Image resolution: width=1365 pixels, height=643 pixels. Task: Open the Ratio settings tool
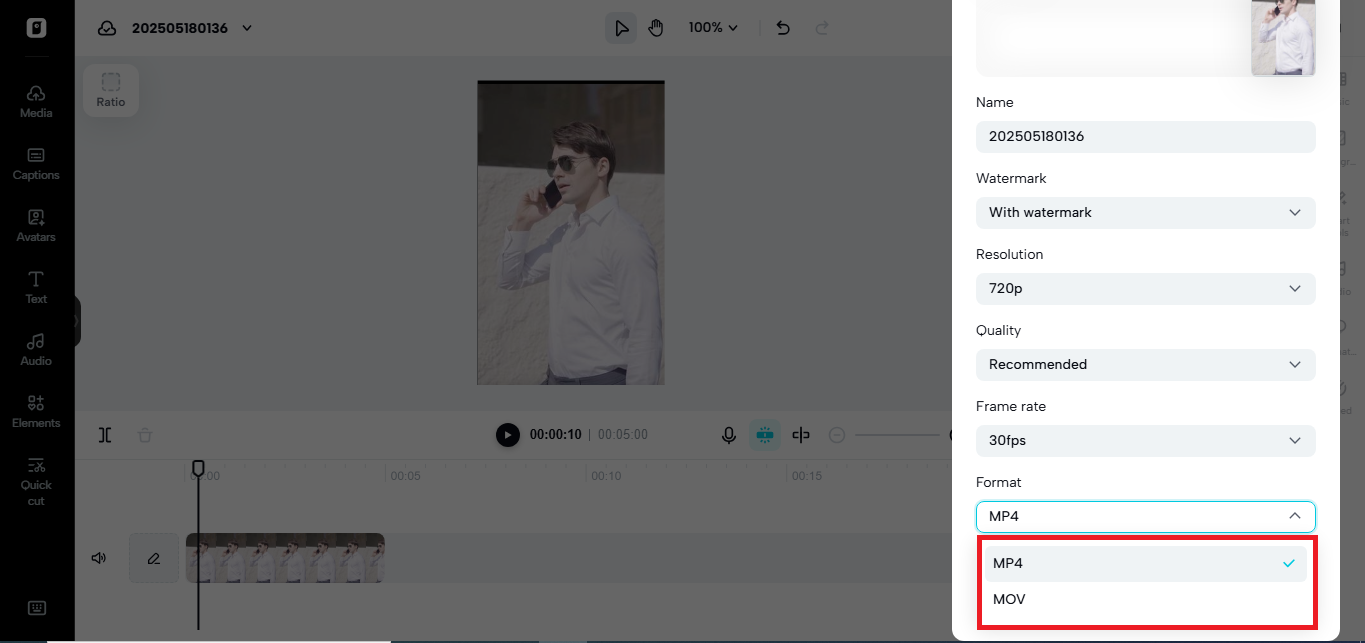[x=110, y=89]
